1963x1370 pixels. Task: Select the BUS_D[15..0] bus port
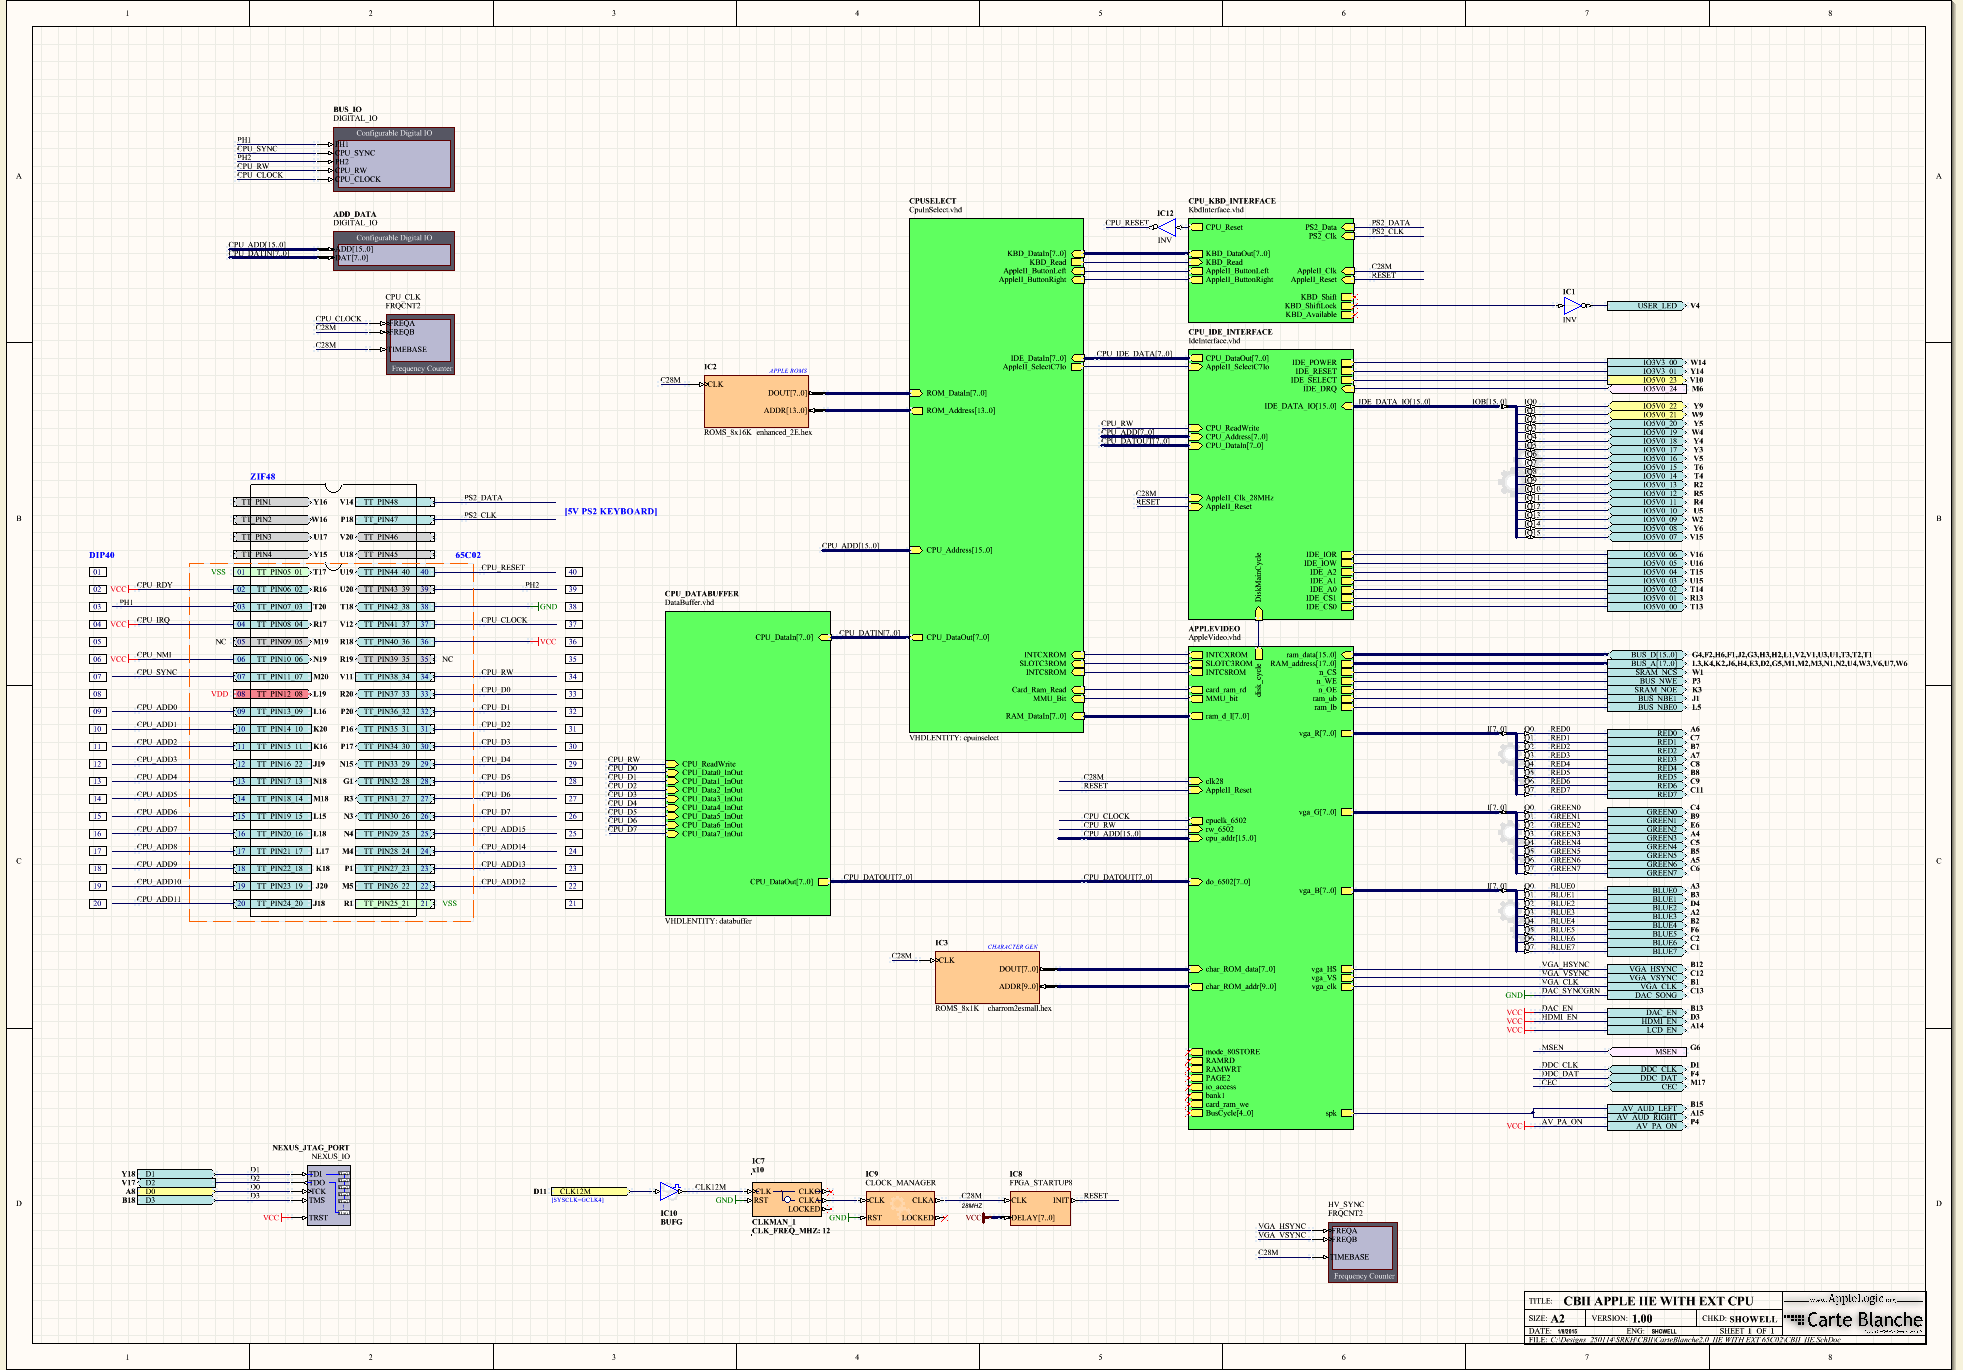pos(1646,655)
